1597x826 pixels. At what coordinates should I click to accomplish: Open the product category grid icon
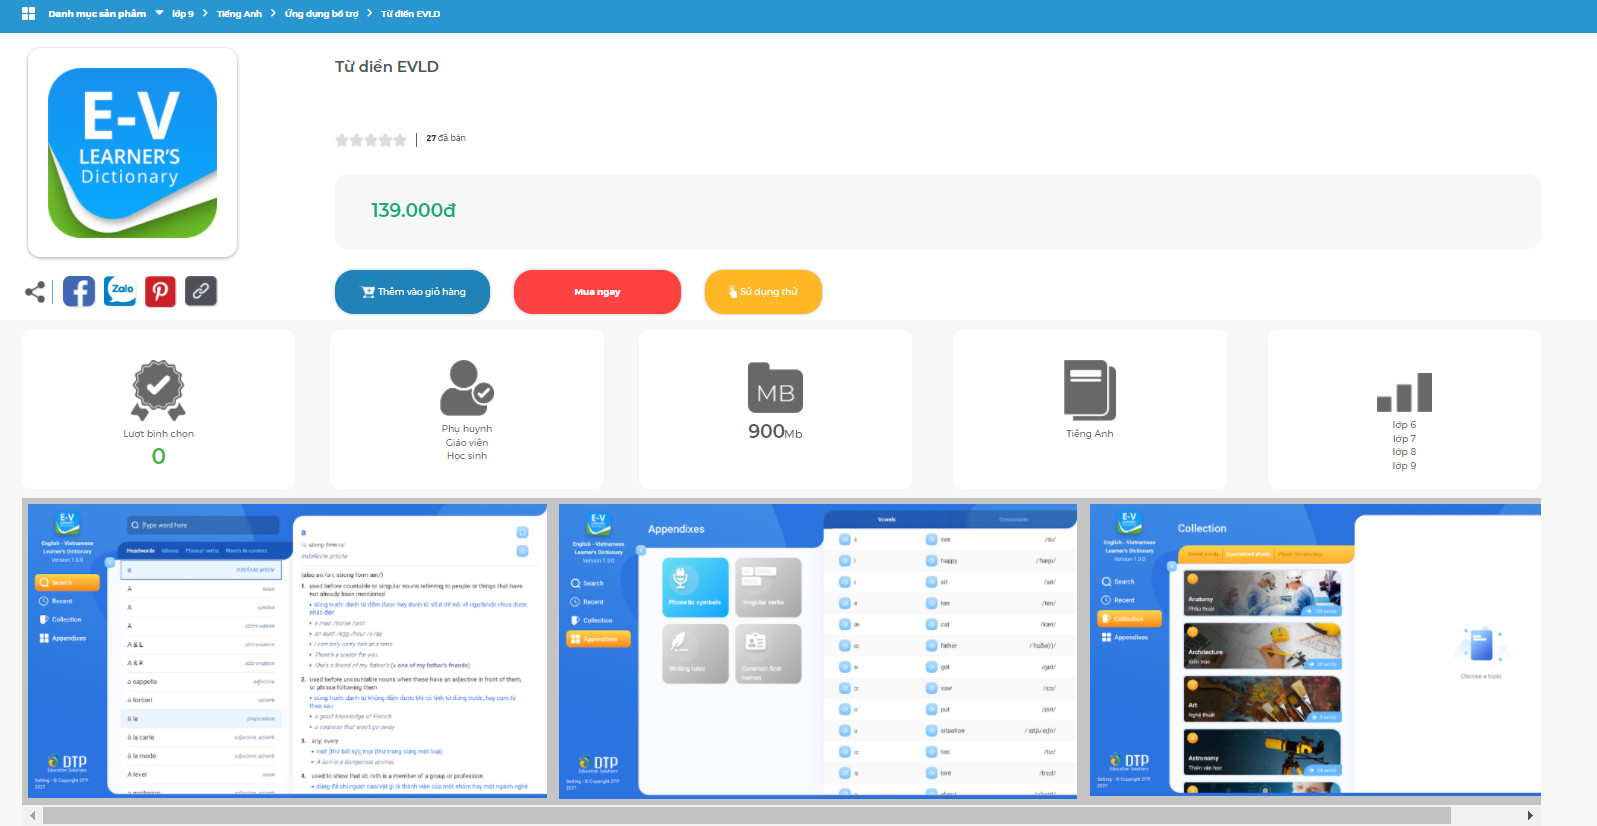28,14
